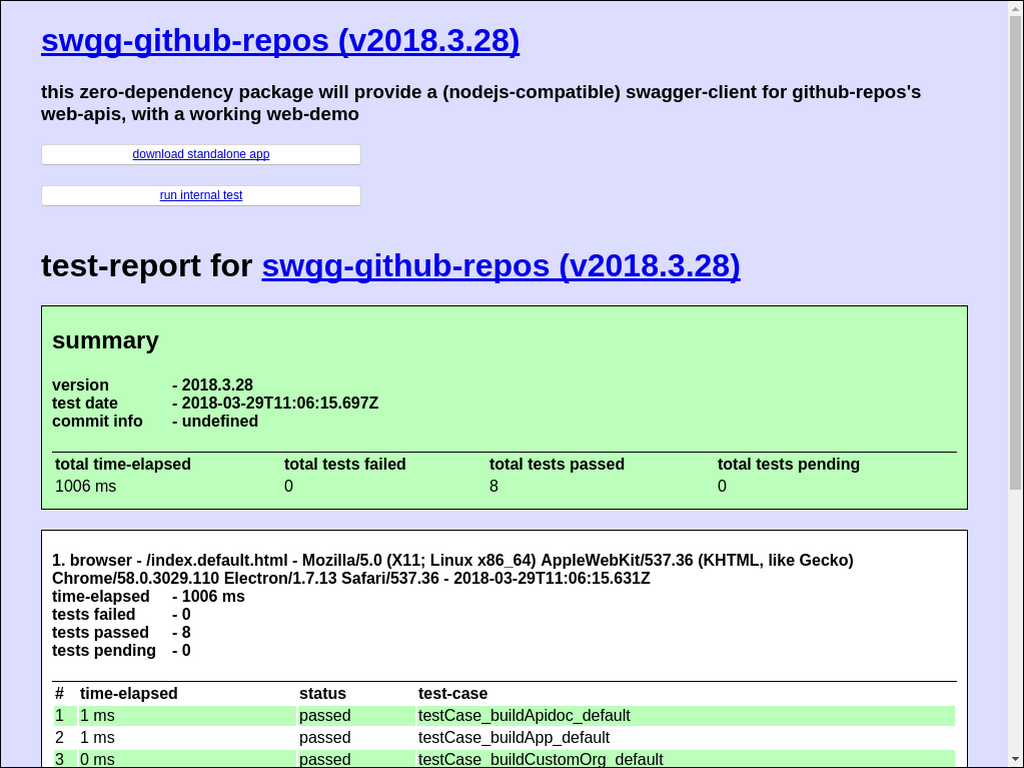Screen dimensions: 1024x768
Task: Click testCase_buildCustomOrg_default row
Action: tap(504, 760)
